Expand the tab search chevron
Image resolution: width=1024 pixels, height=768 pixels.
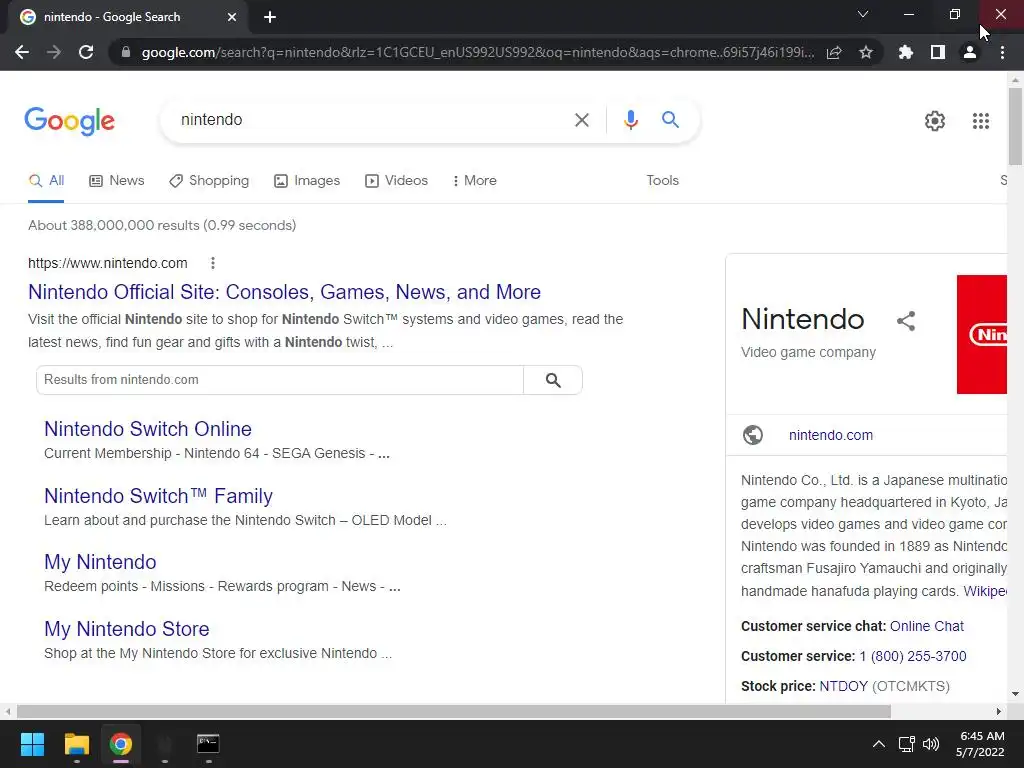click(863, 14)
